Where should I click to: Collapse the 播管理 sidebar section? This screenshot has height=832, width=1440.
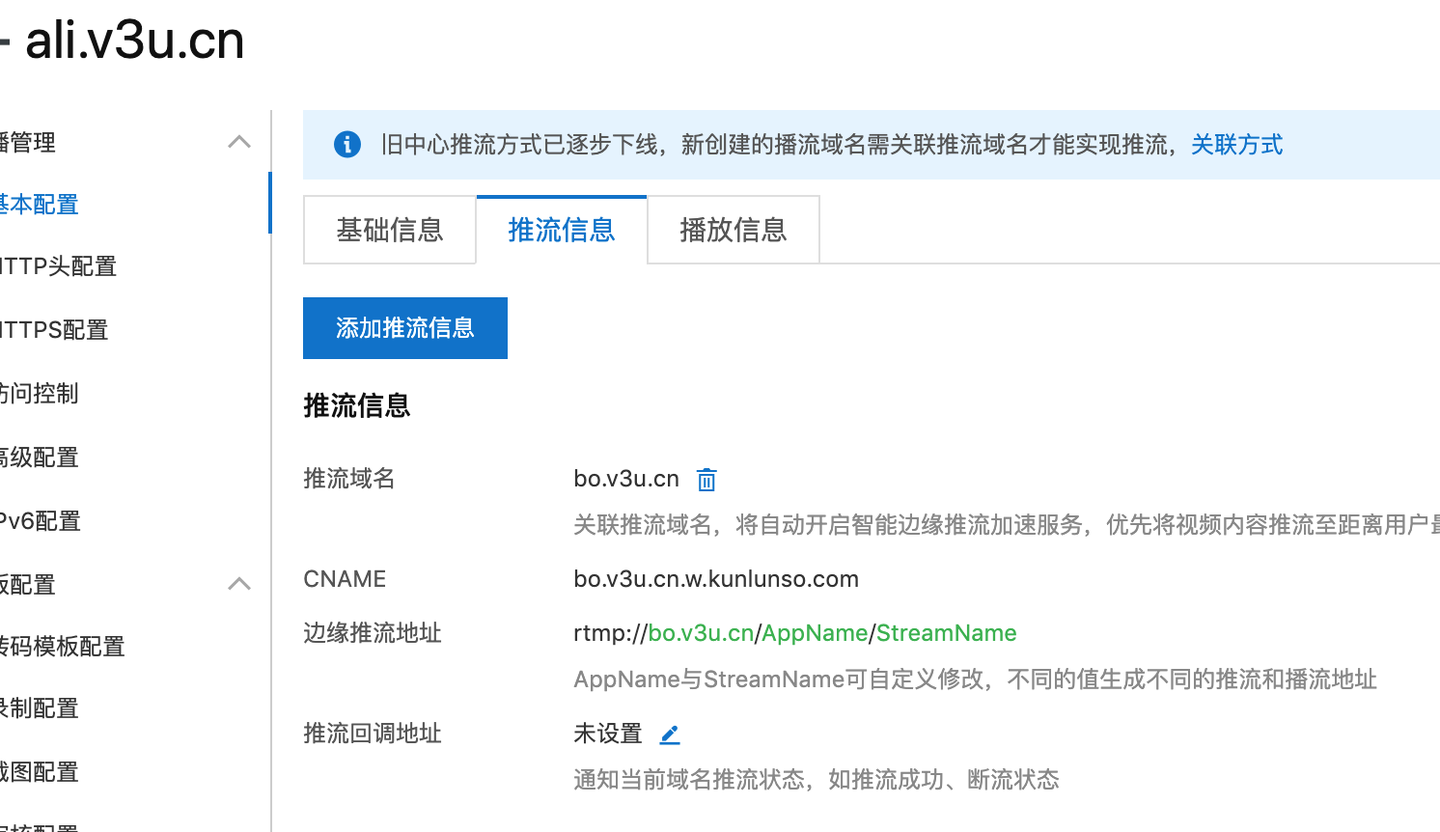(239, 142)
